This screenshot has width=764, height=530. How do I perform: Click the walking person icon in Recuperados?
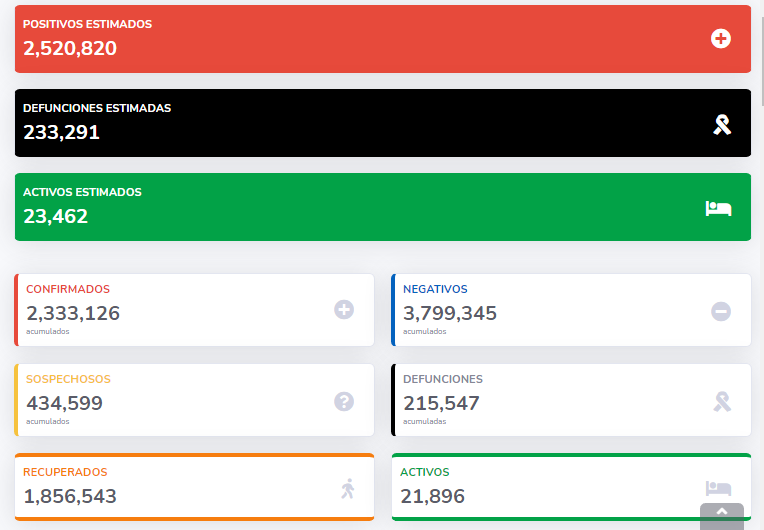pos(348,489)
